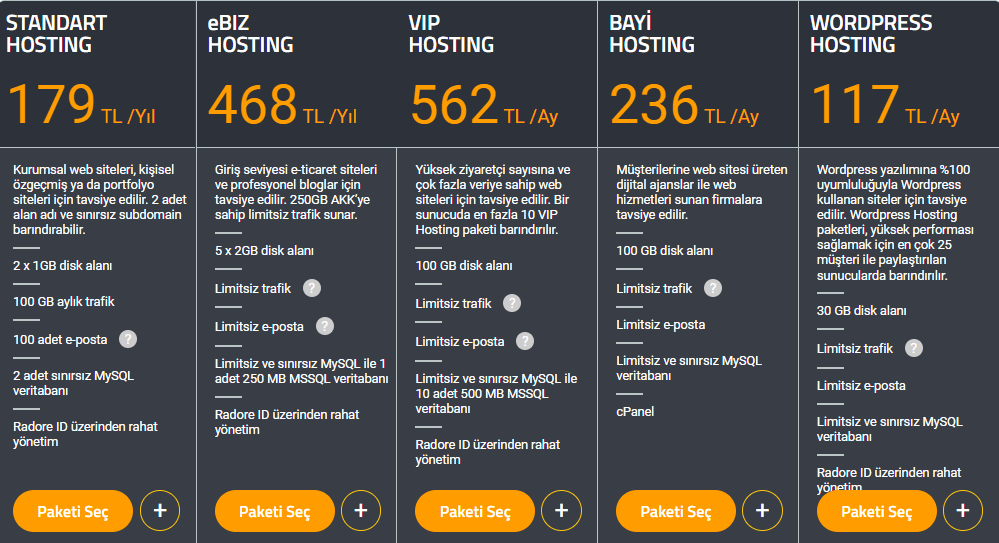Expand Standart Hosting details with plus button
Viewport: 999px width, 543px height.
(160, 510)
